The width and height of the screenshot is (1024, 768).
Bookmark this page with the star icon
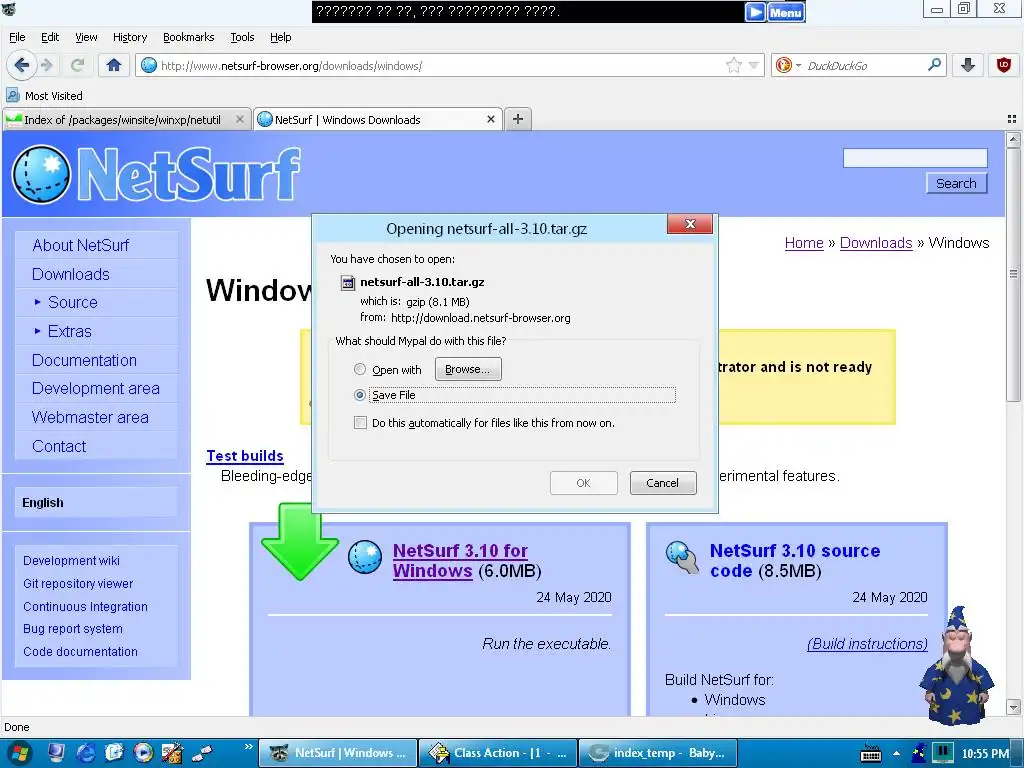(x=734, y=65)
